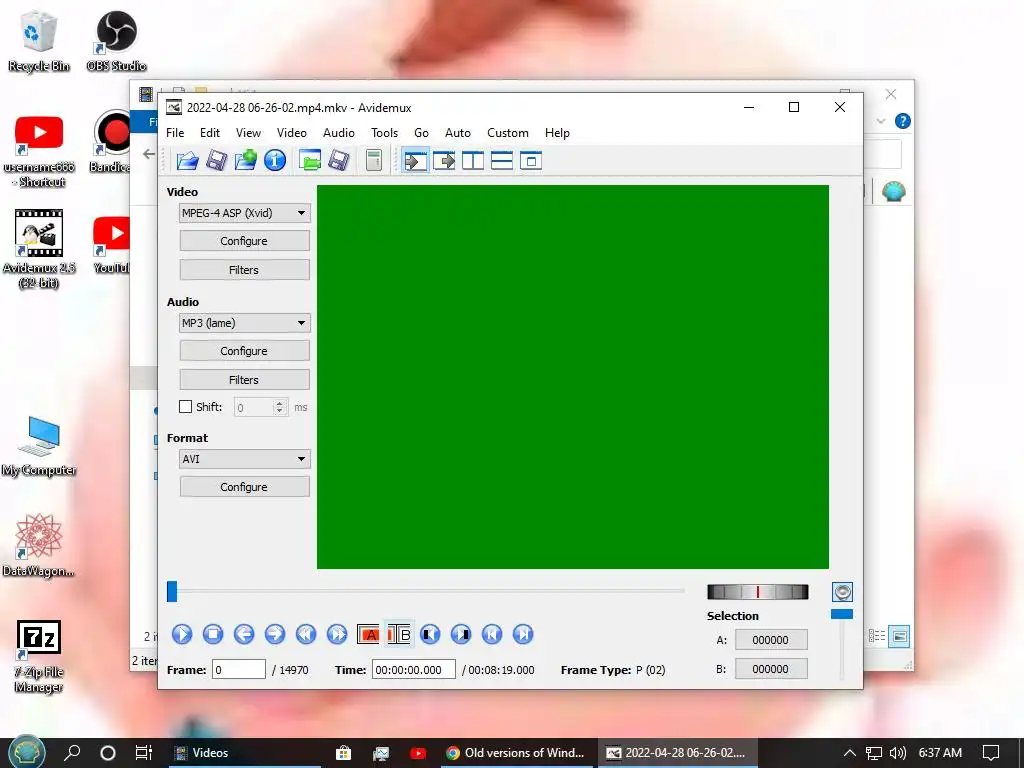Append a video using the green-plus folder icon
This screenshot has height=768, width=1024.
(246, 160)
